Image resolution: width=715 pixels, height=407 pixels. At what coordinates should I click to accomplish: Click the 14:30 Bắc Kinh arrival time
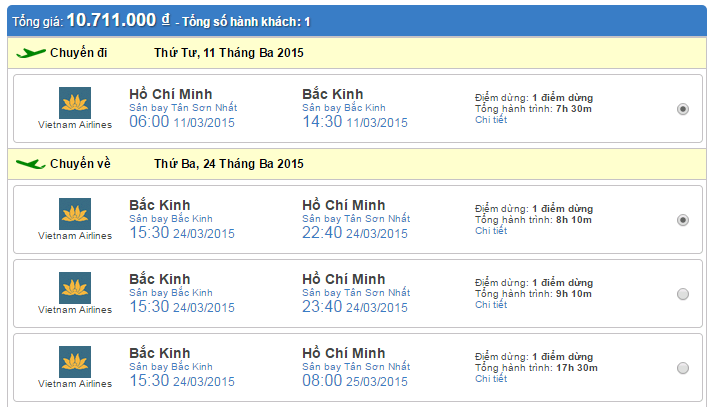[323, 122]
